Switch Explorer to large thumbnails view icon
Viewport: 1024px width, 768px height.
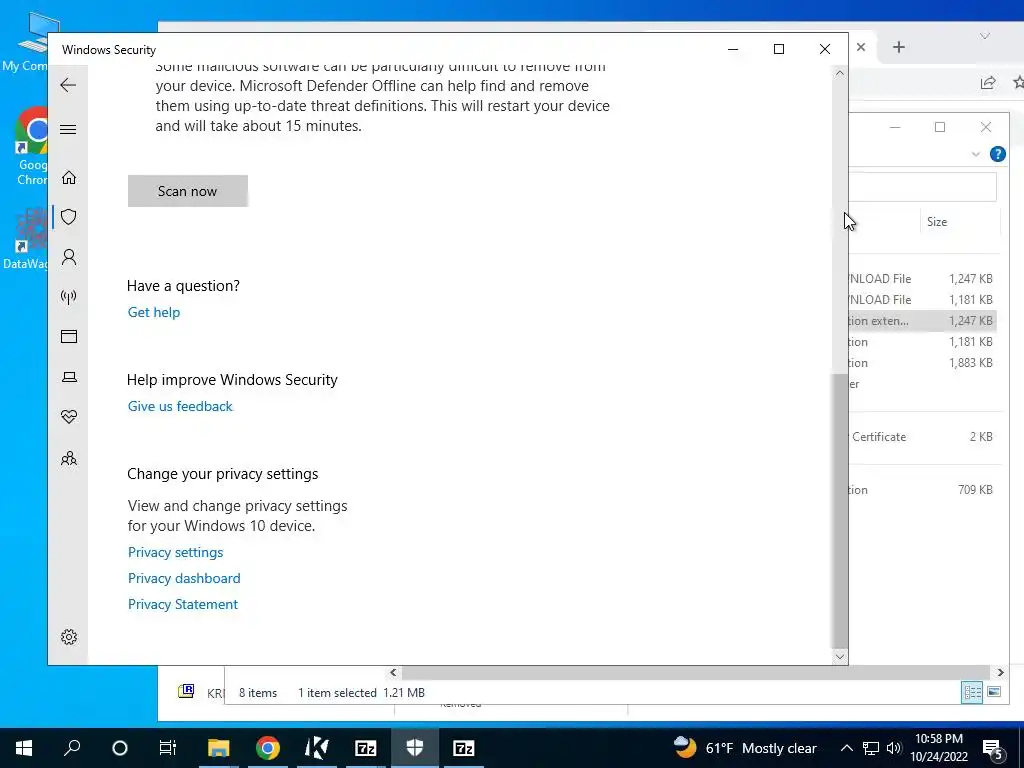[x=994, y=692]
